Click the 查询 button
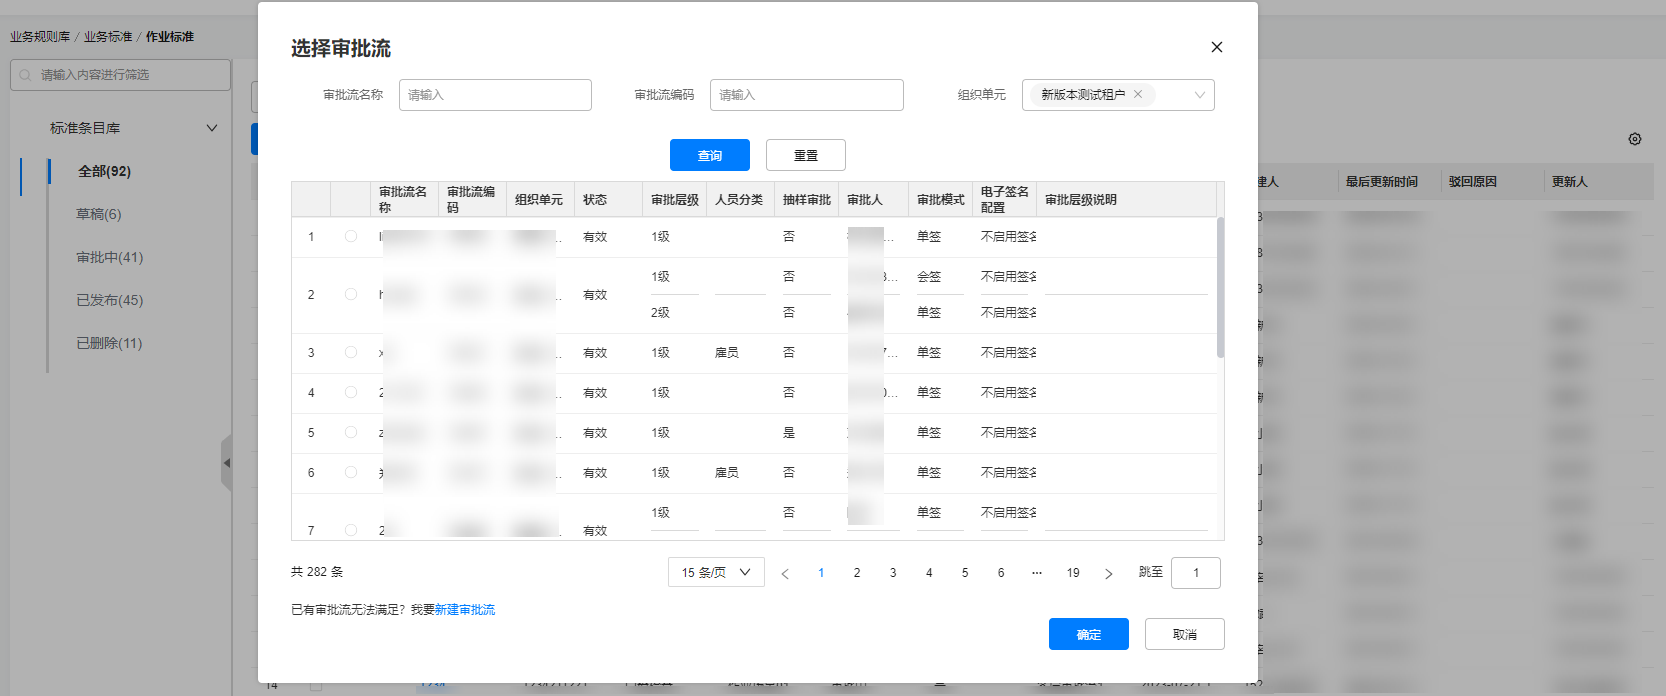Viewport: 1666px width, 696px height. coord(710,155)
